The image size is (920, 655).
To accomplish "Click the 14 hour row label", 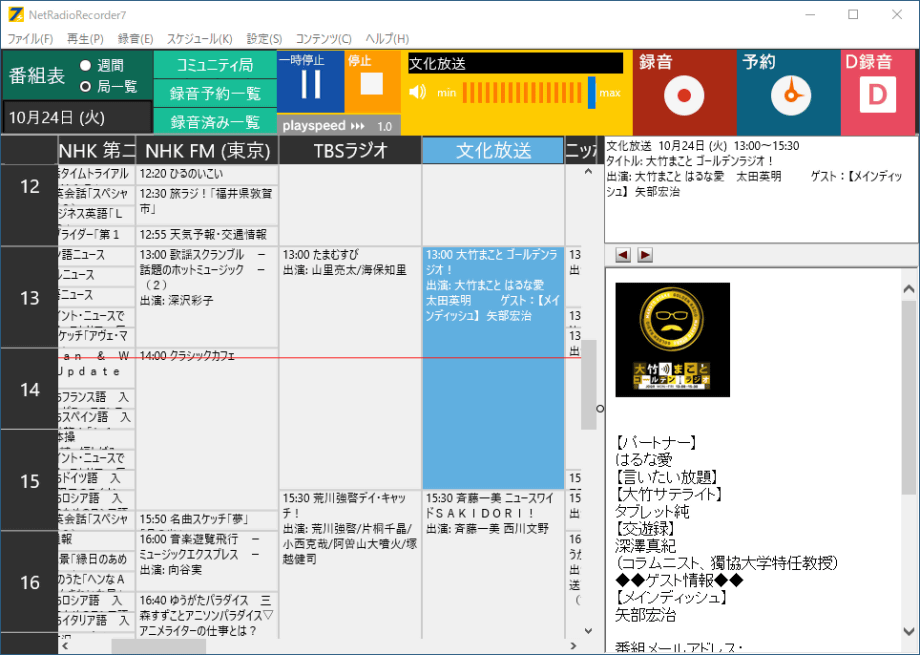I will pos(29,390).
